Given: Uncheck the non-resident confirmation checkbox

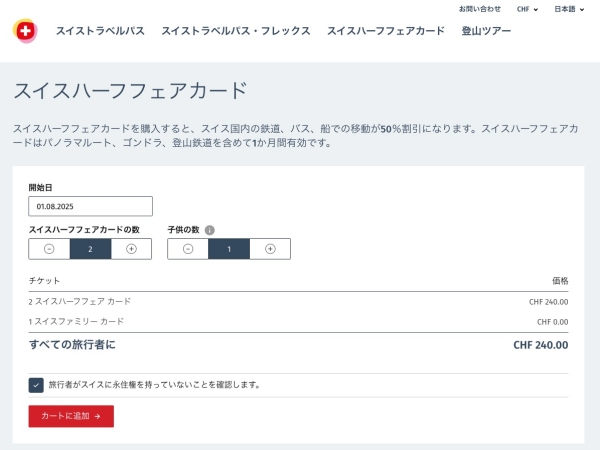Looking at the screenshot, I should pyautogui.click(x=36, y=385).
